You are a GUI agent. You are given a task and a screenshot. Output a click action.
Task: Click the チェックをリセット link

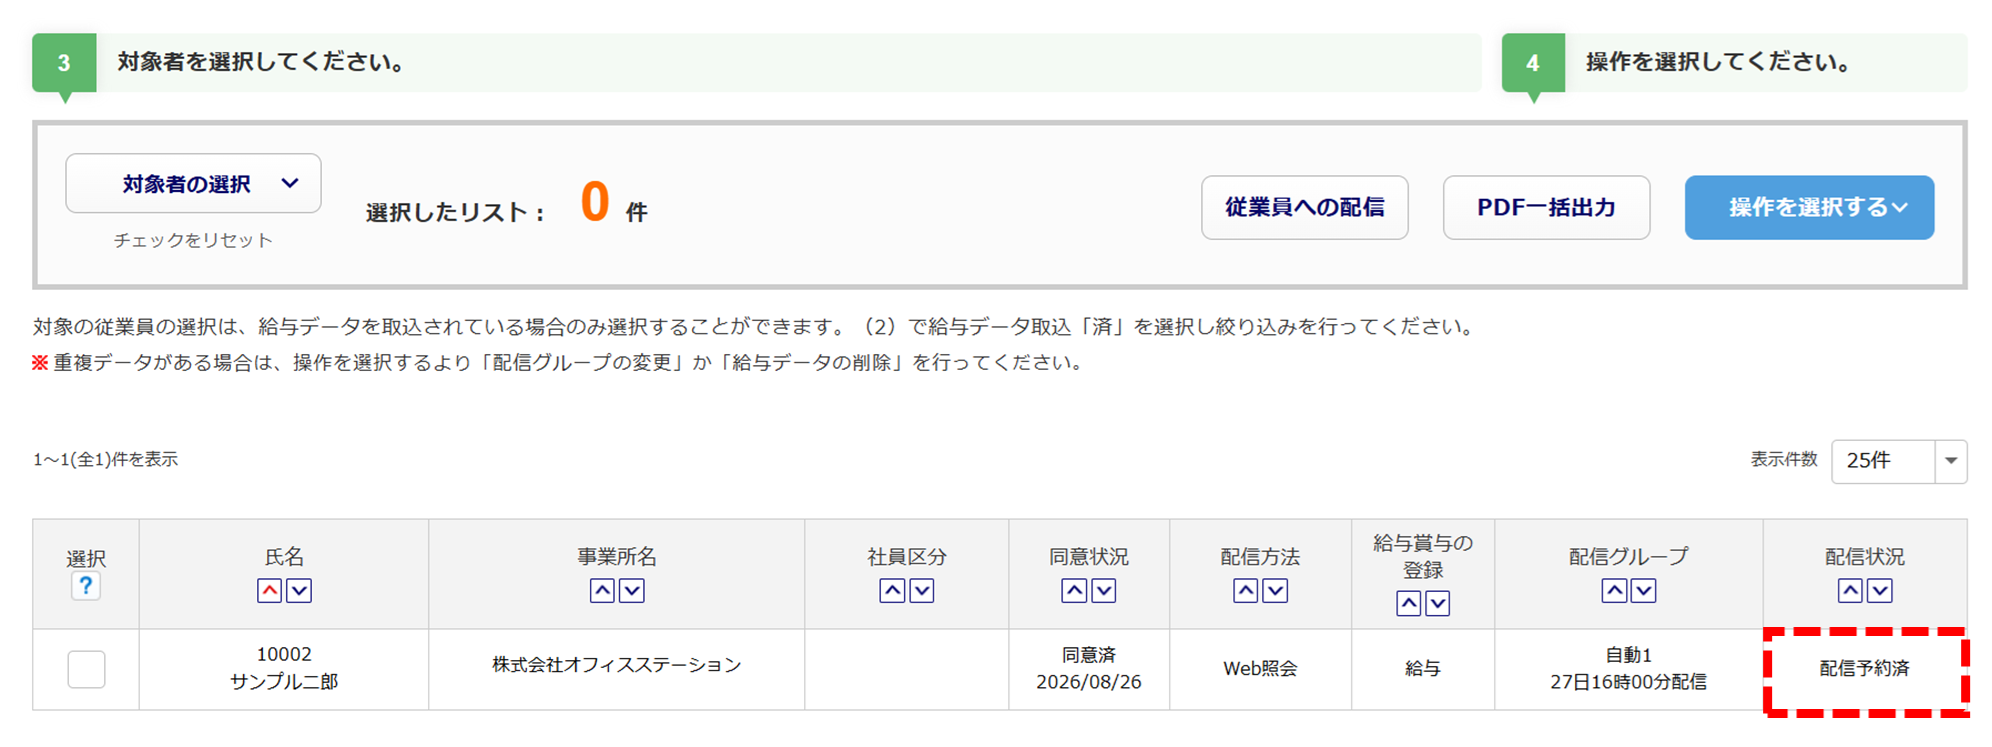pyautogui.click(x=193, y=240)
